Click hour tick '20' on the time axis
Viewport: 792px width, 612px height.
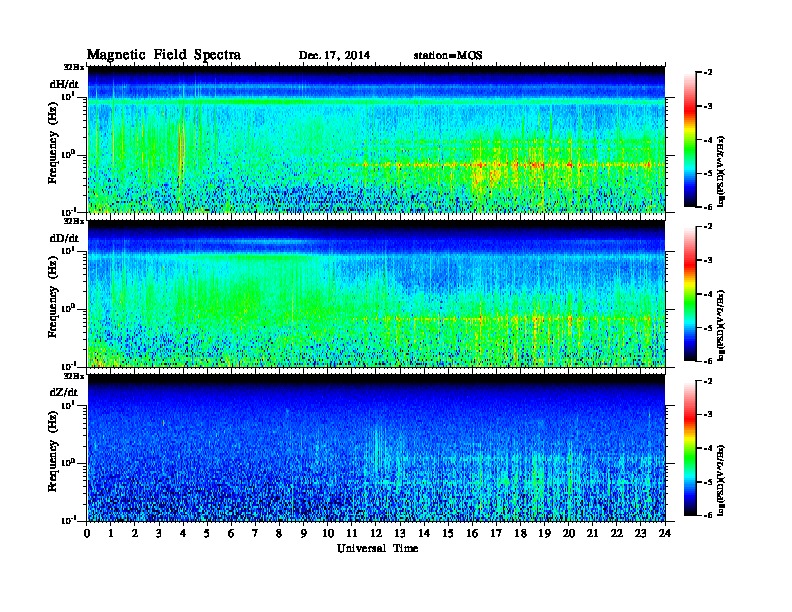point(569,534)
